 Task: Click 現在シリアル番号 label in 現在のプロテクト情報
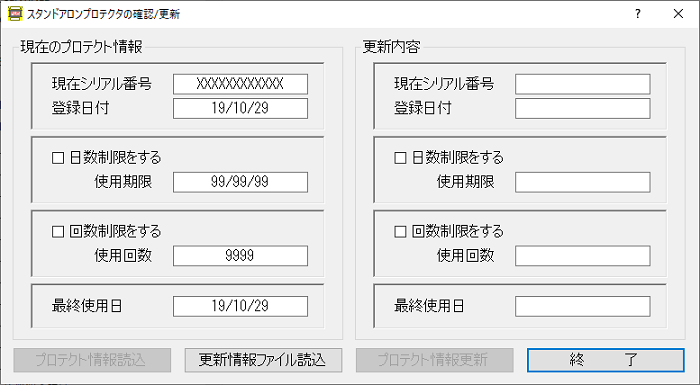102,84
